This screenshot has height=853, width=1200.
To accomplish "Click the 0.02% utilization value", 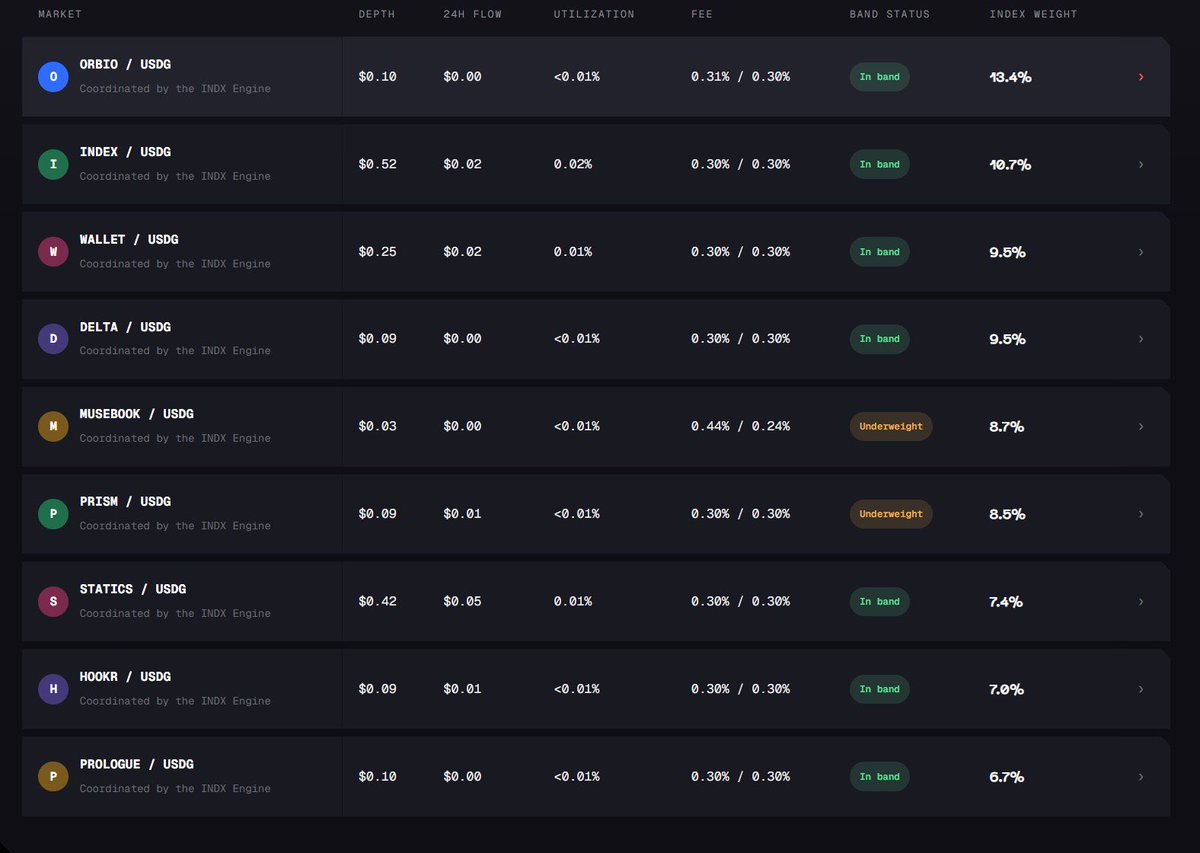I will point(572,164).
